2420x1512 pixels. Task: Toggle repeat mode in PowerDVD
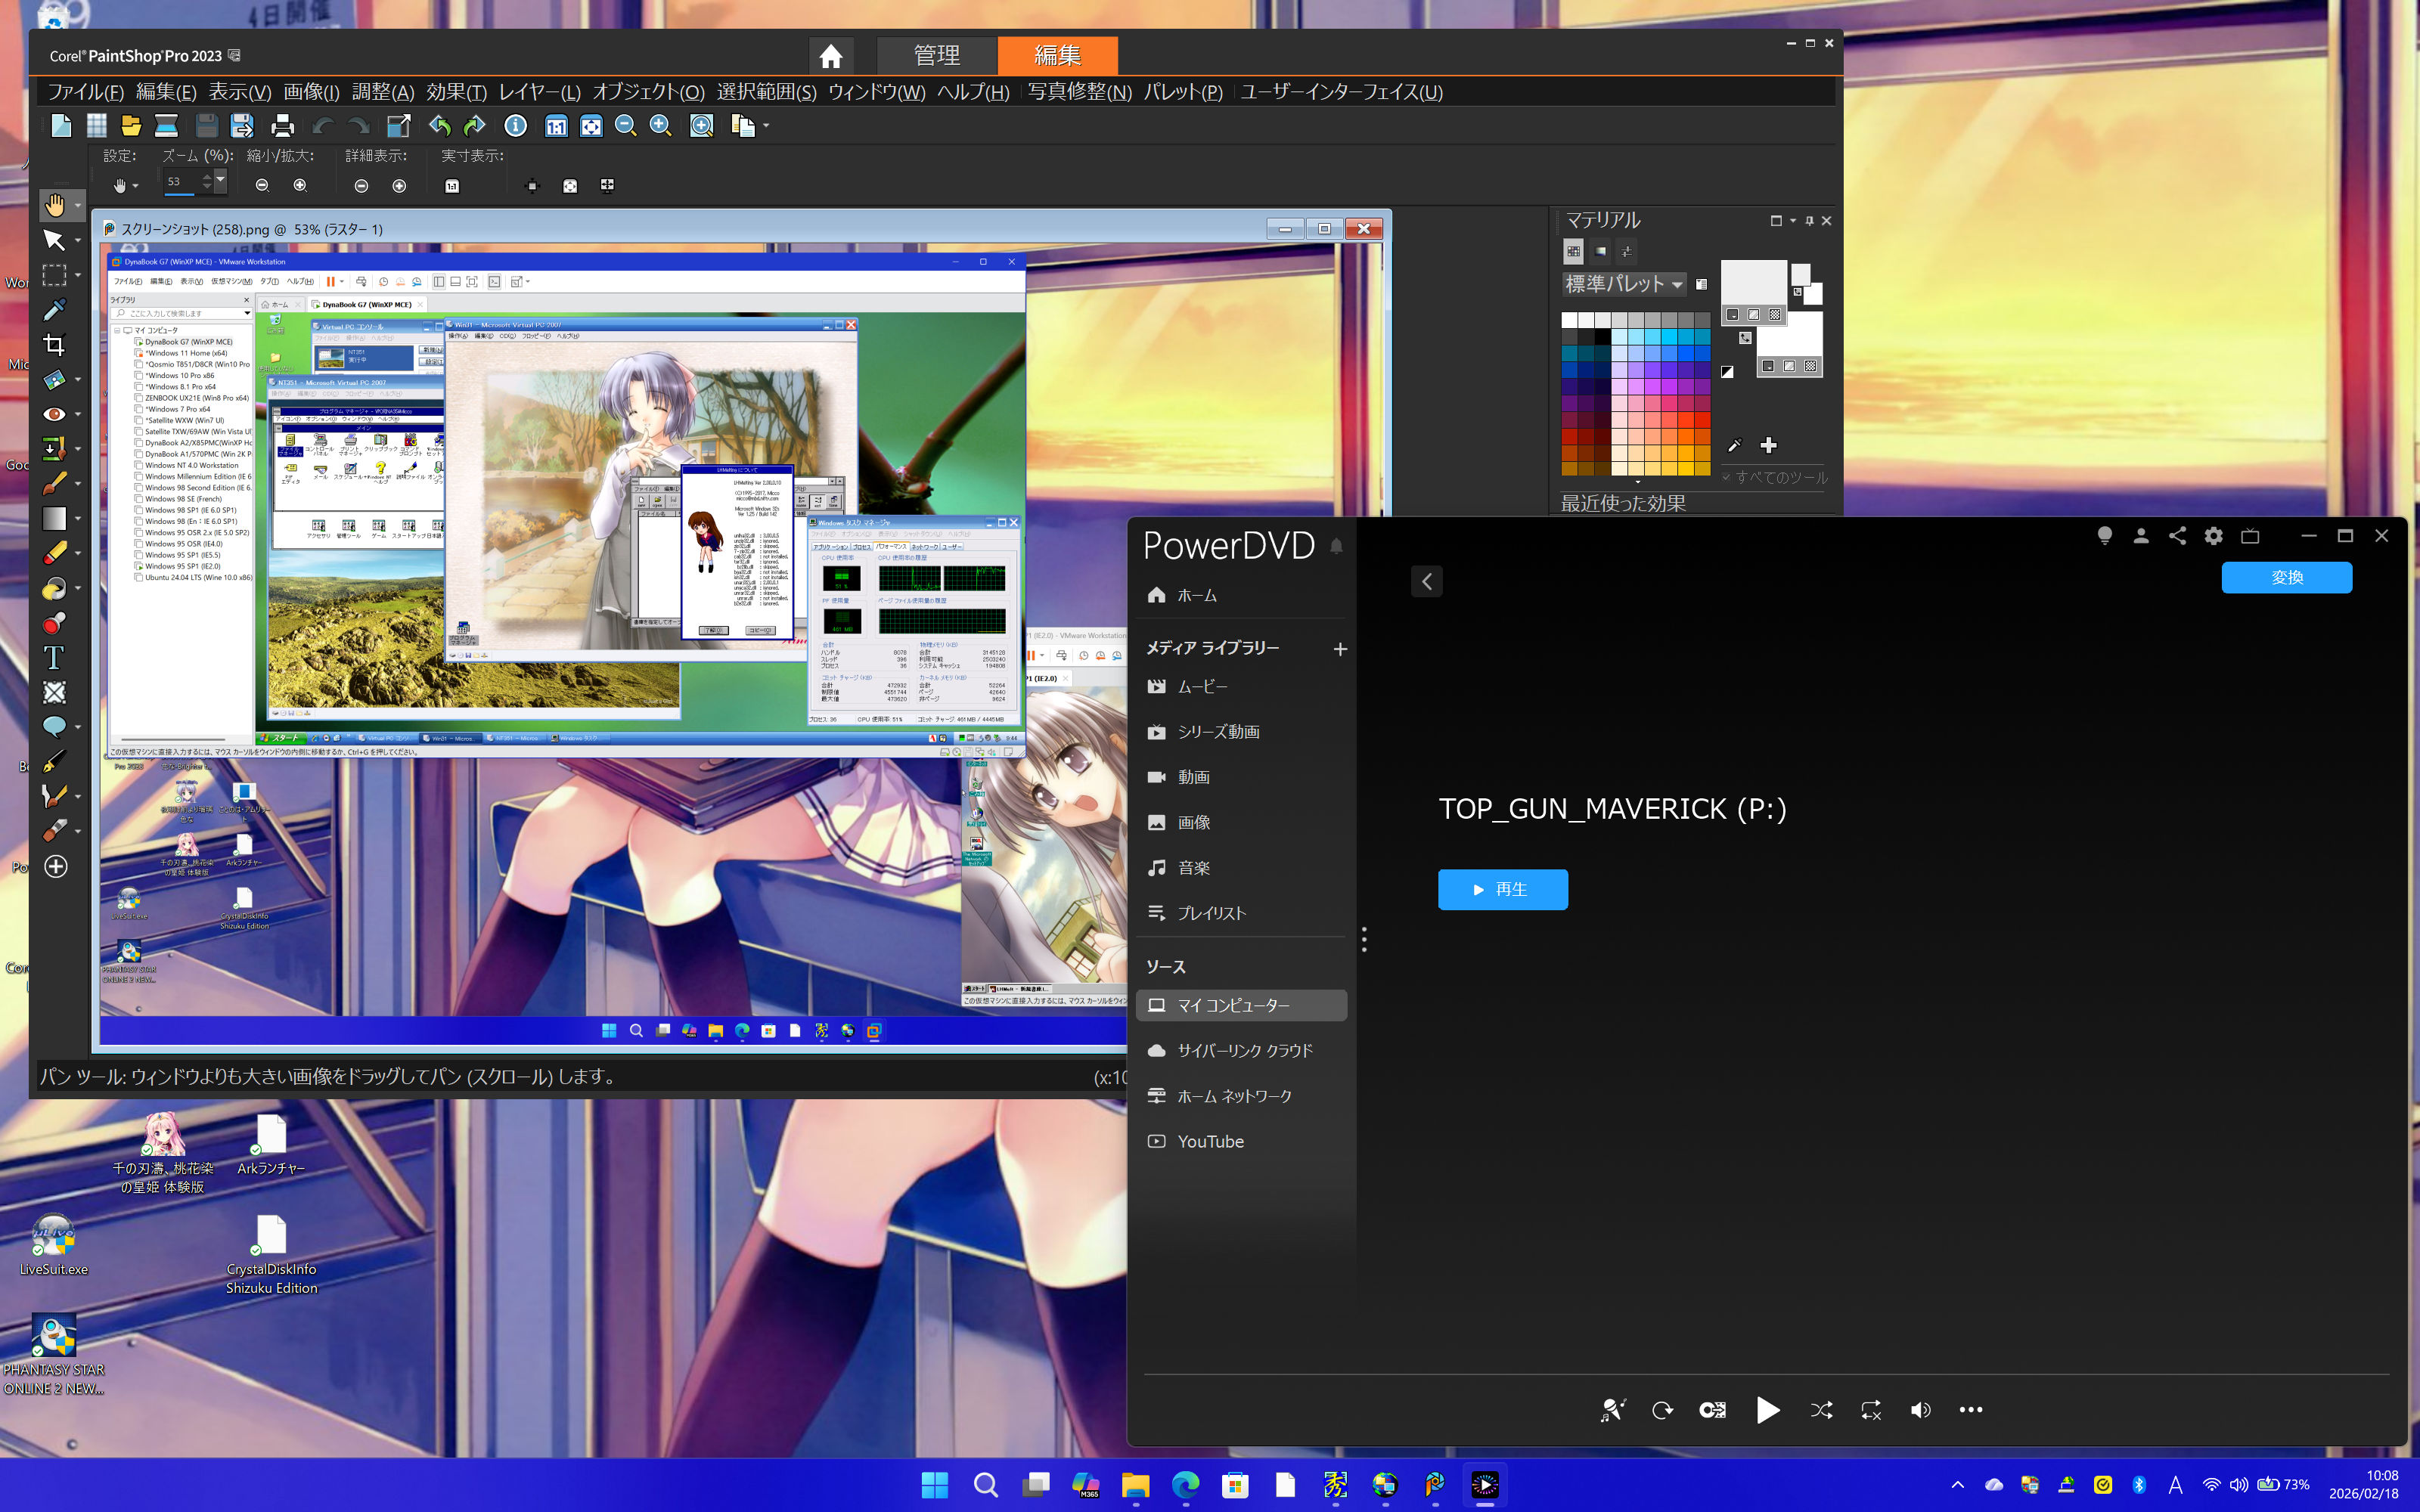(1870, 1410)
